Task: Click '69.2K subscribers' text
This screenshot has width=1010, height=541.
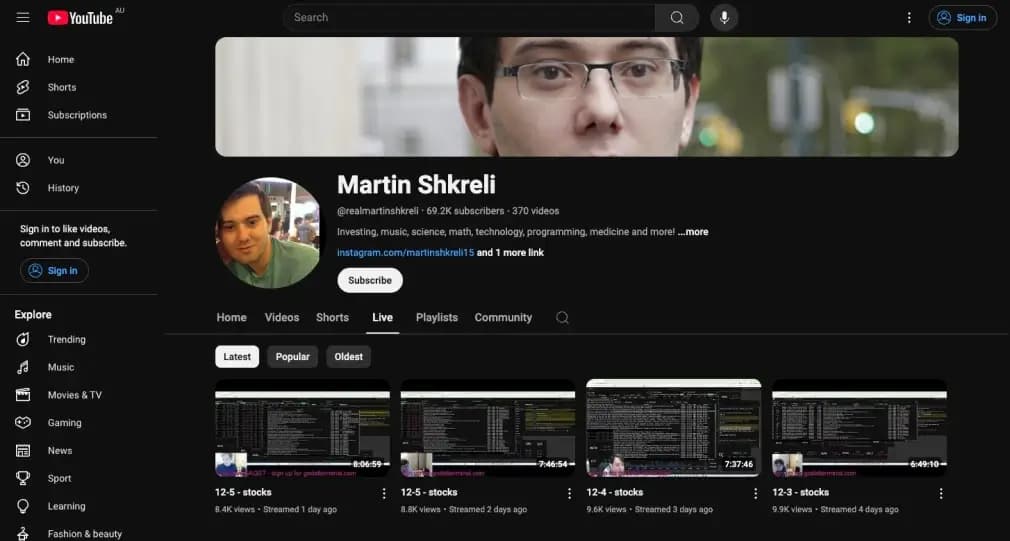Action: click(465, 211)
